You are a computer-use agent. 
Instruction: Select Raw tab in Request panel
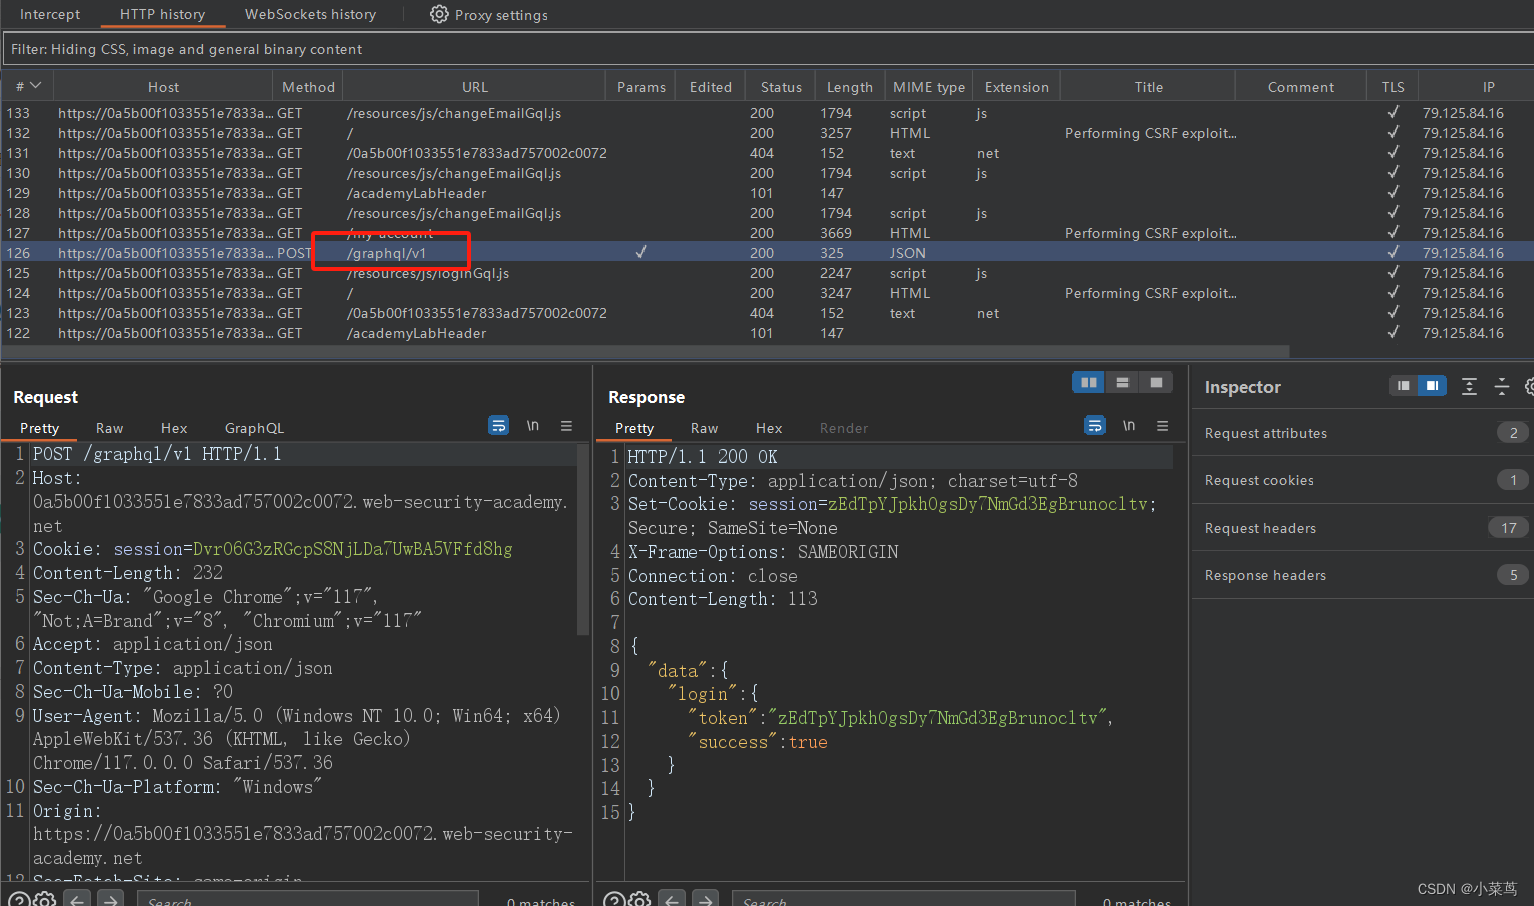click(x=109, y=428)
